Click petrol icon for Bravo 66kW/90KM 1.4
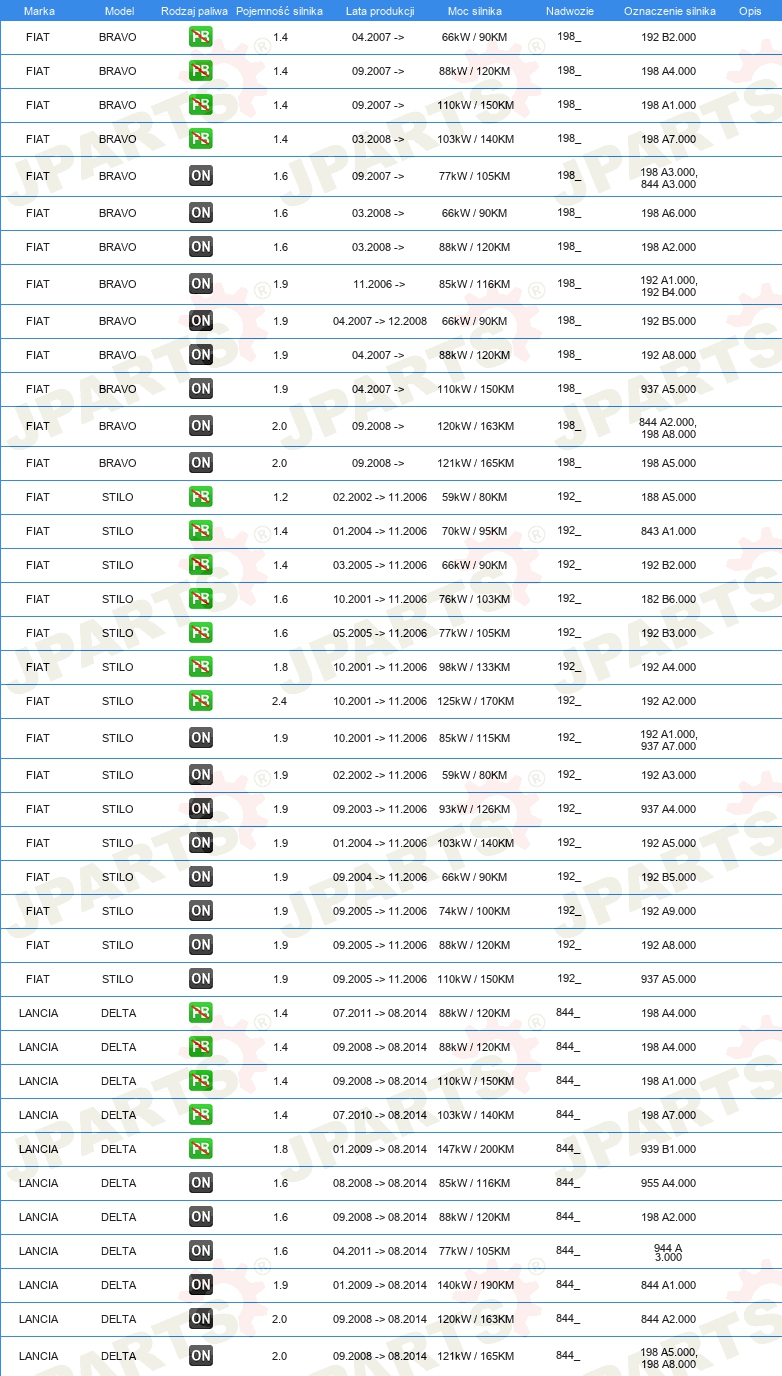Screen dimensions: 782x1376 coord(201,37)
